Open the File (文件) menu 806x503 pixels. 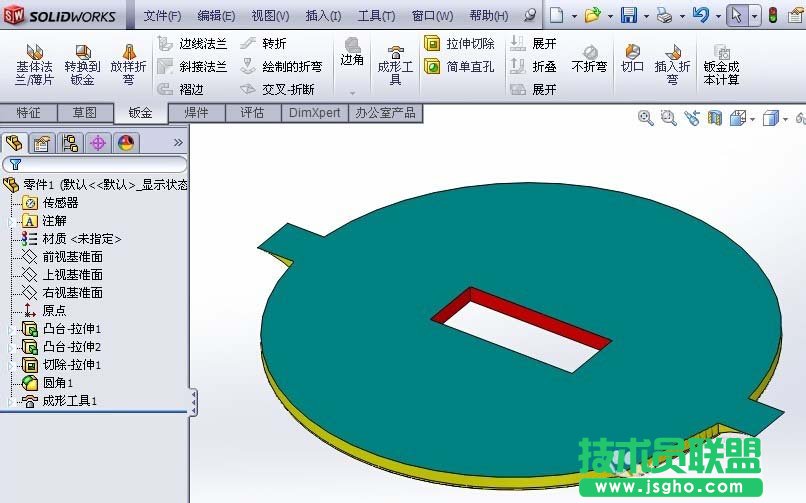(162, 16)
